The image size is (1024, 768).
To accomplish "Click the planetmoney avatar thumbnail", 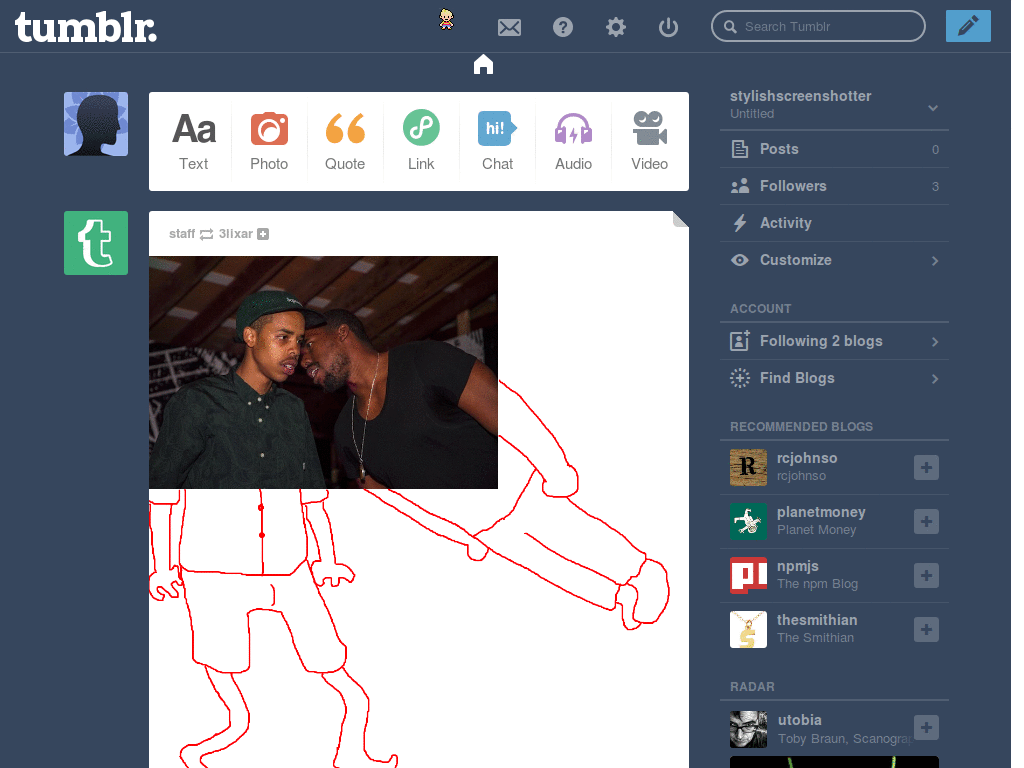I will (x=748, y=521).
